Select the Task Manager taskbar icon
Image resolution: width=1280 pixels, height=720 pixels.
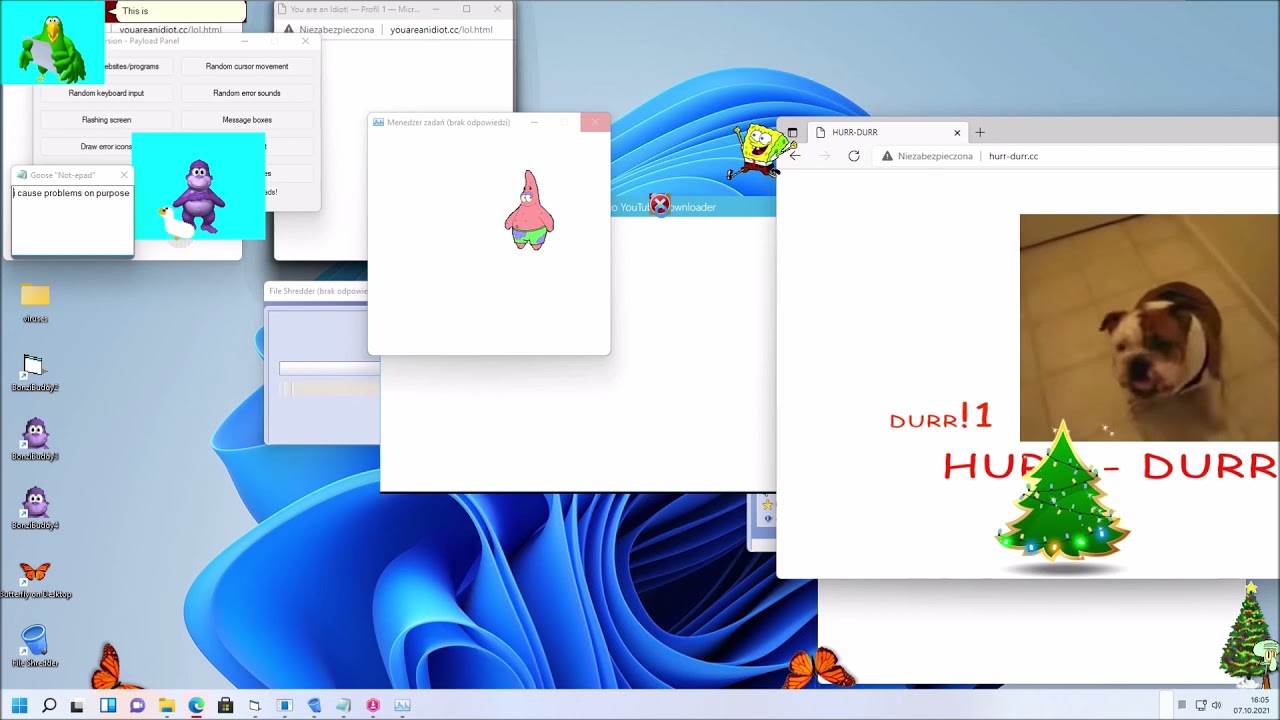(402, 705)
